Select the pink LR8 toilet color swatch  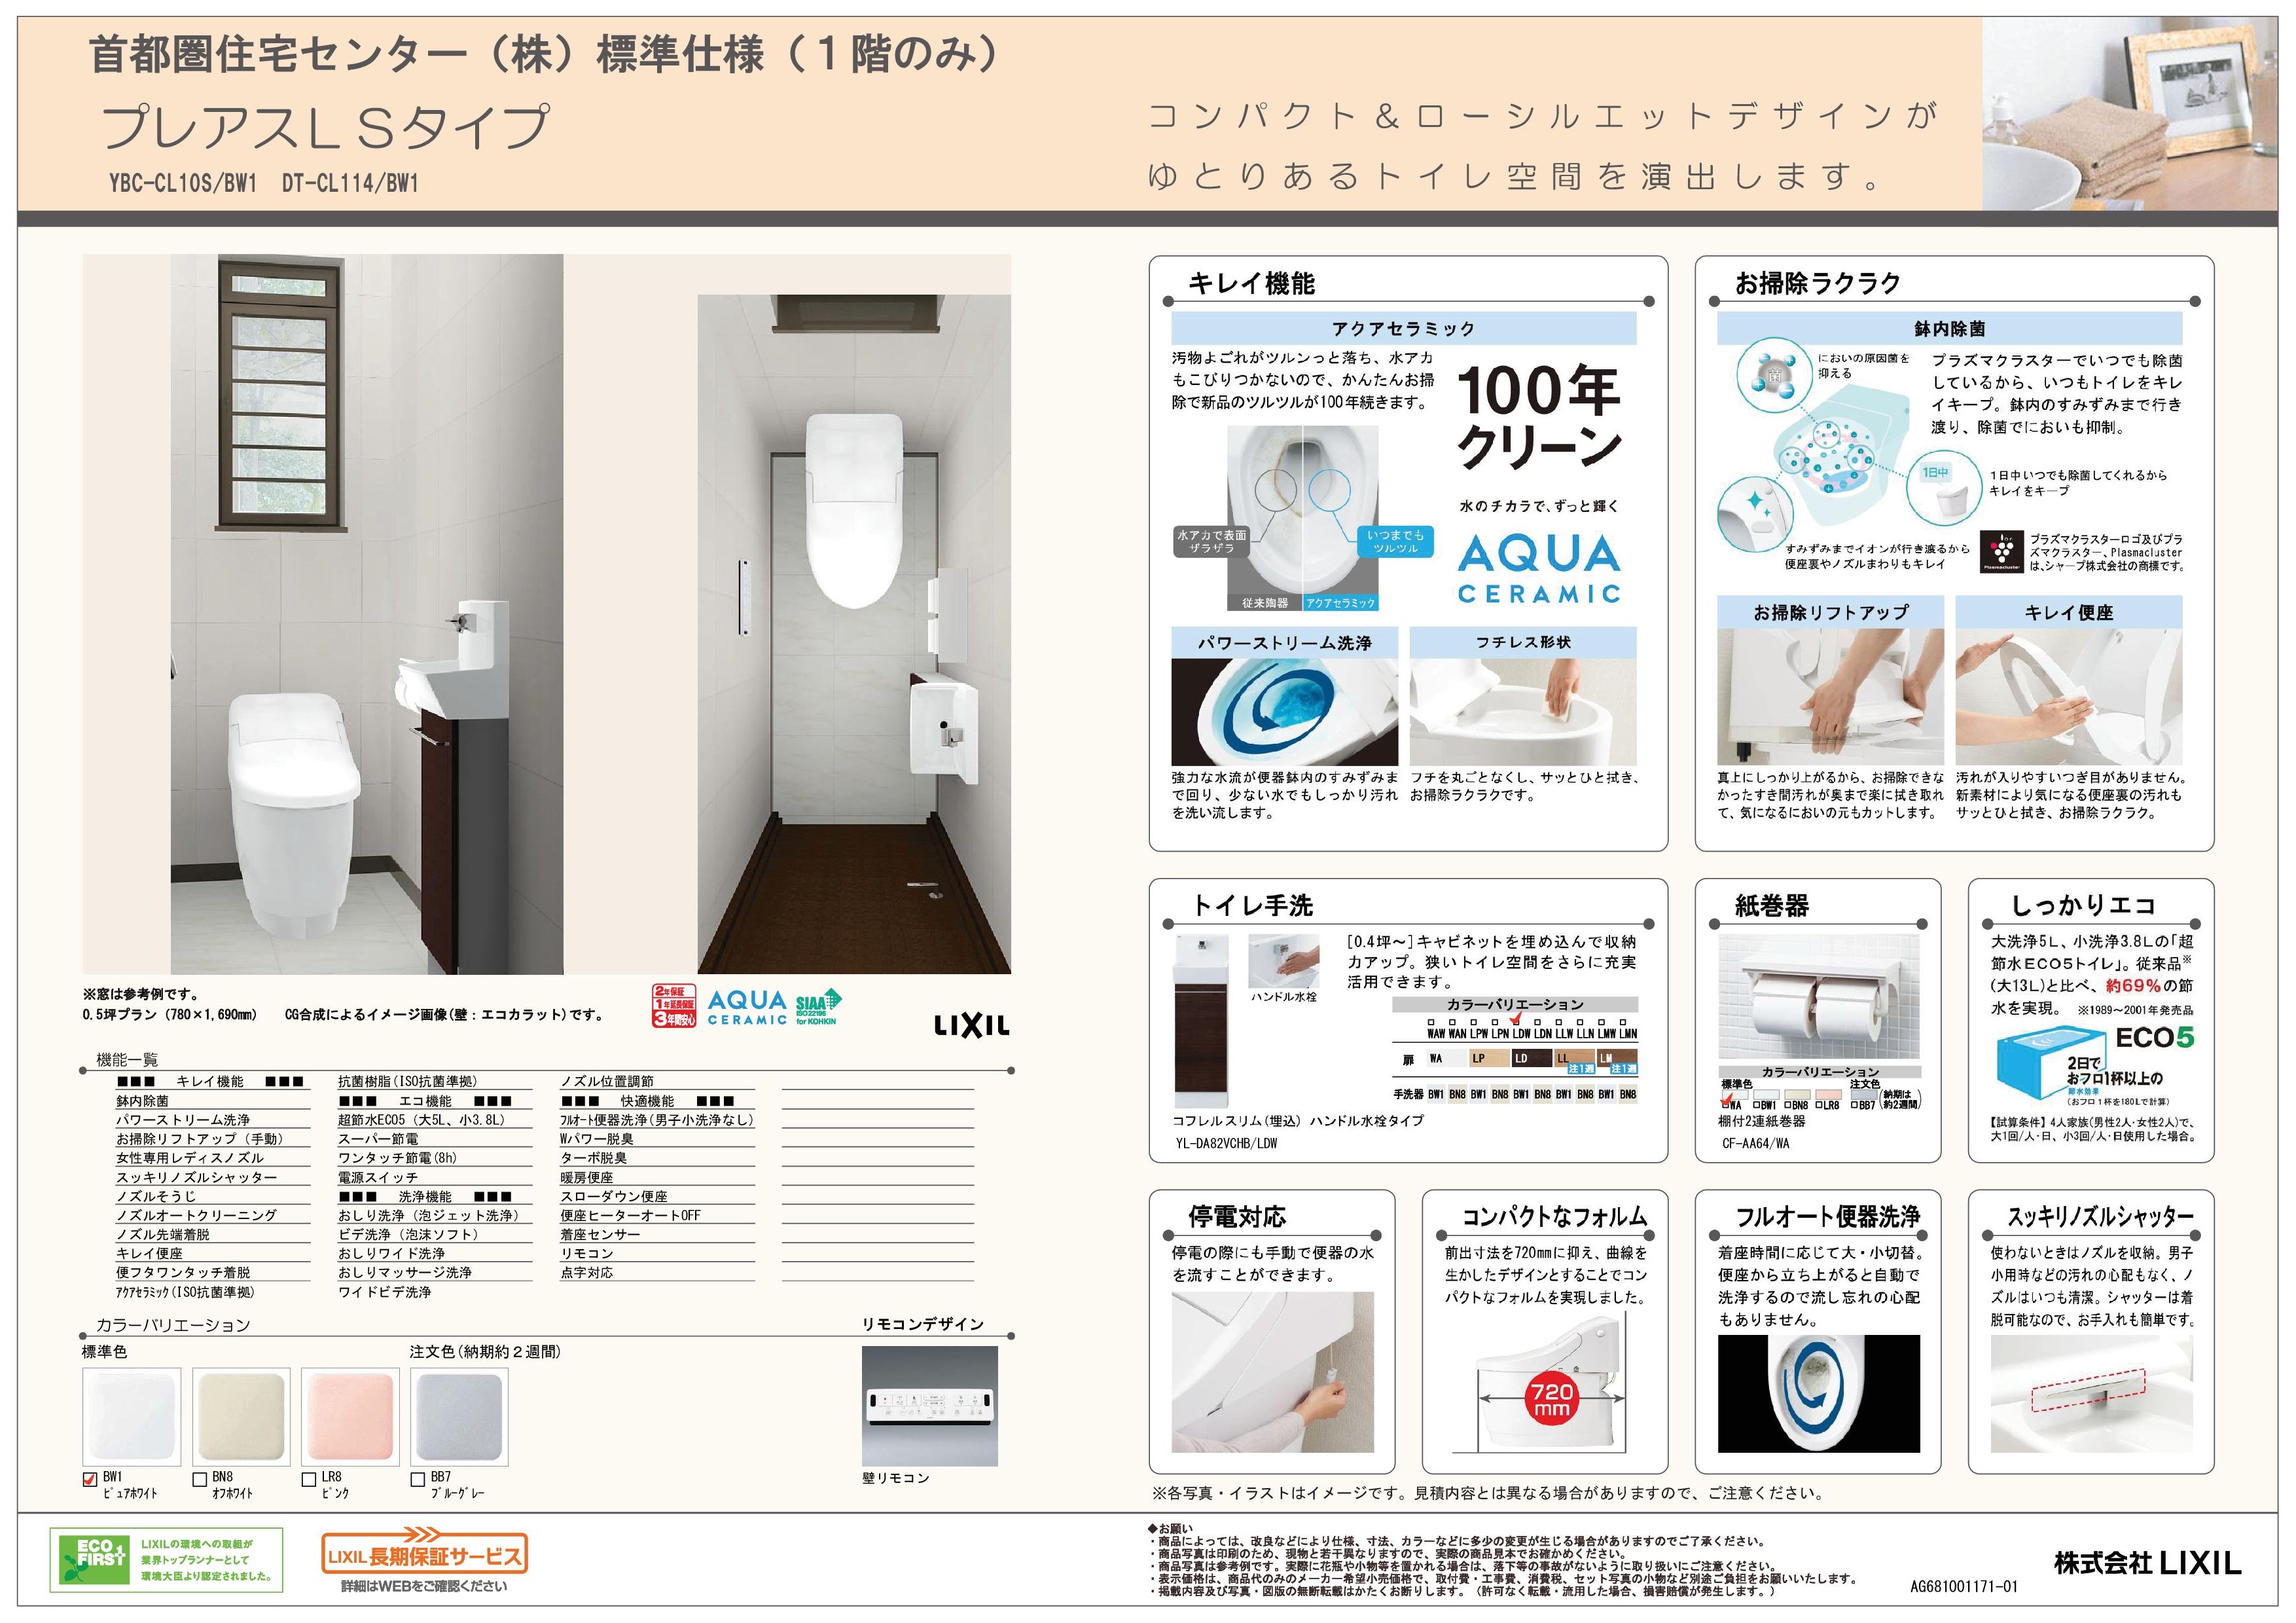[350, 1416]
